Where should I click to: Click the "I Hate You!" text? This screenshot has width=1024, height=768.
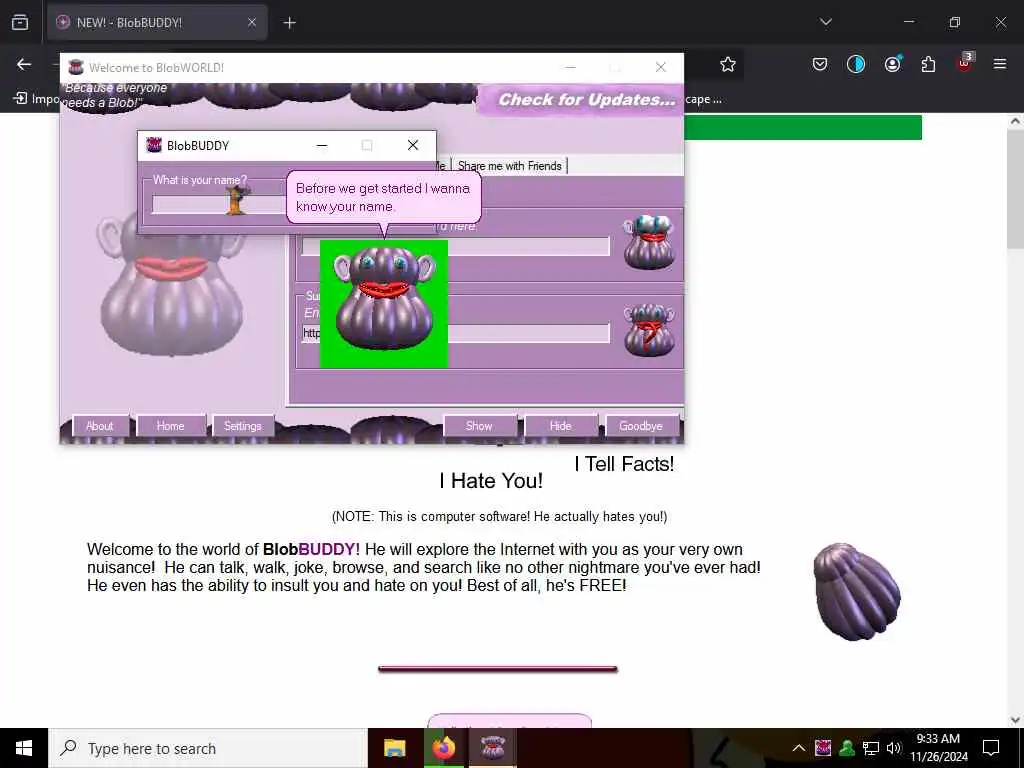click(x=491, y=481)
